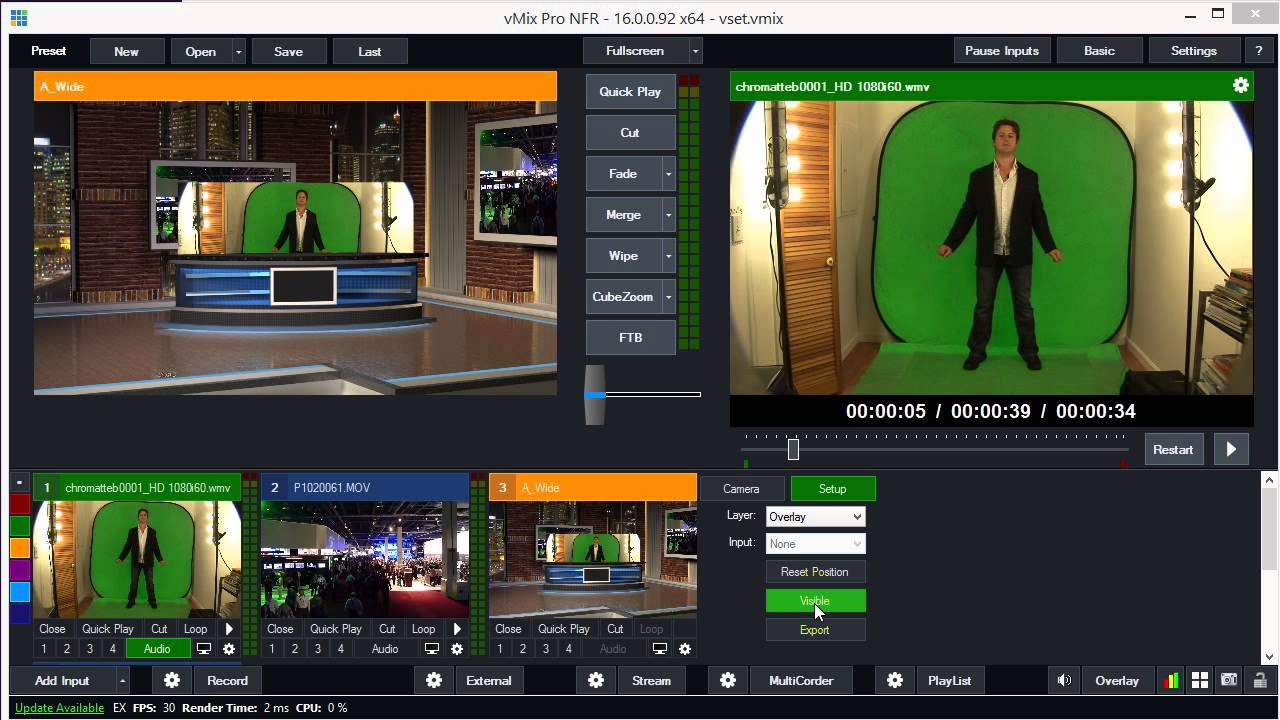Screen dimensions: 1280x720
Task: Open the Input dropdown showing None
Action: tap(815, 544)
